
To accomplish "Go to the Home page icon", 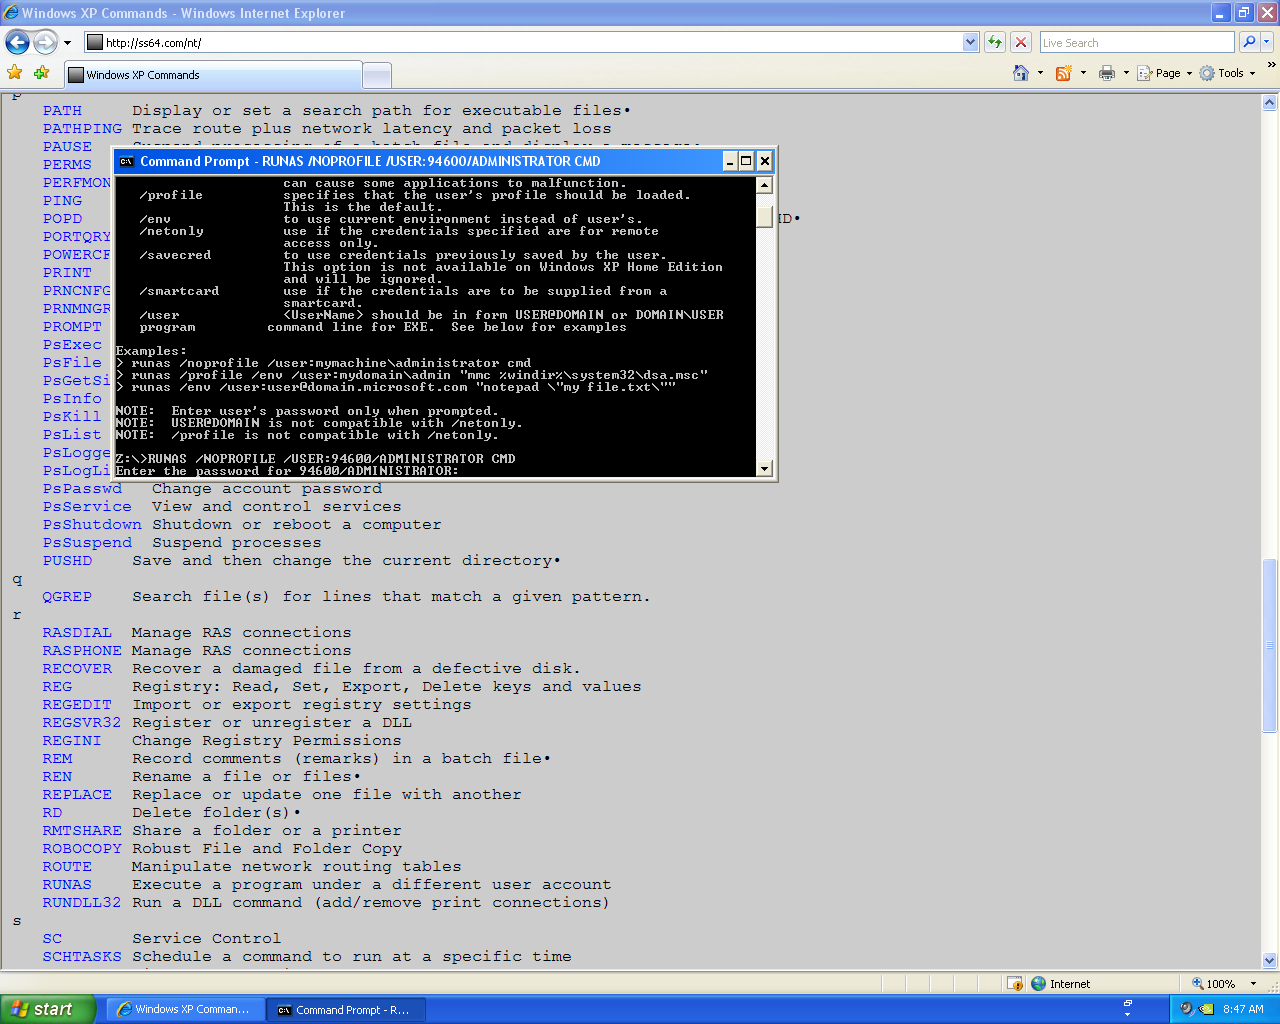I will [x=1021, y=73].
